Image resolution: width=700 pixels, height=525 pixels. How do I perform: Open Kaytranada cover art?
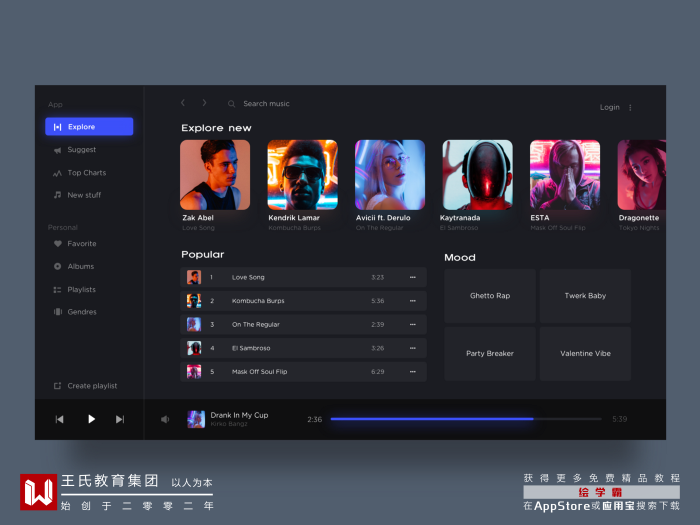pos(477,175)
